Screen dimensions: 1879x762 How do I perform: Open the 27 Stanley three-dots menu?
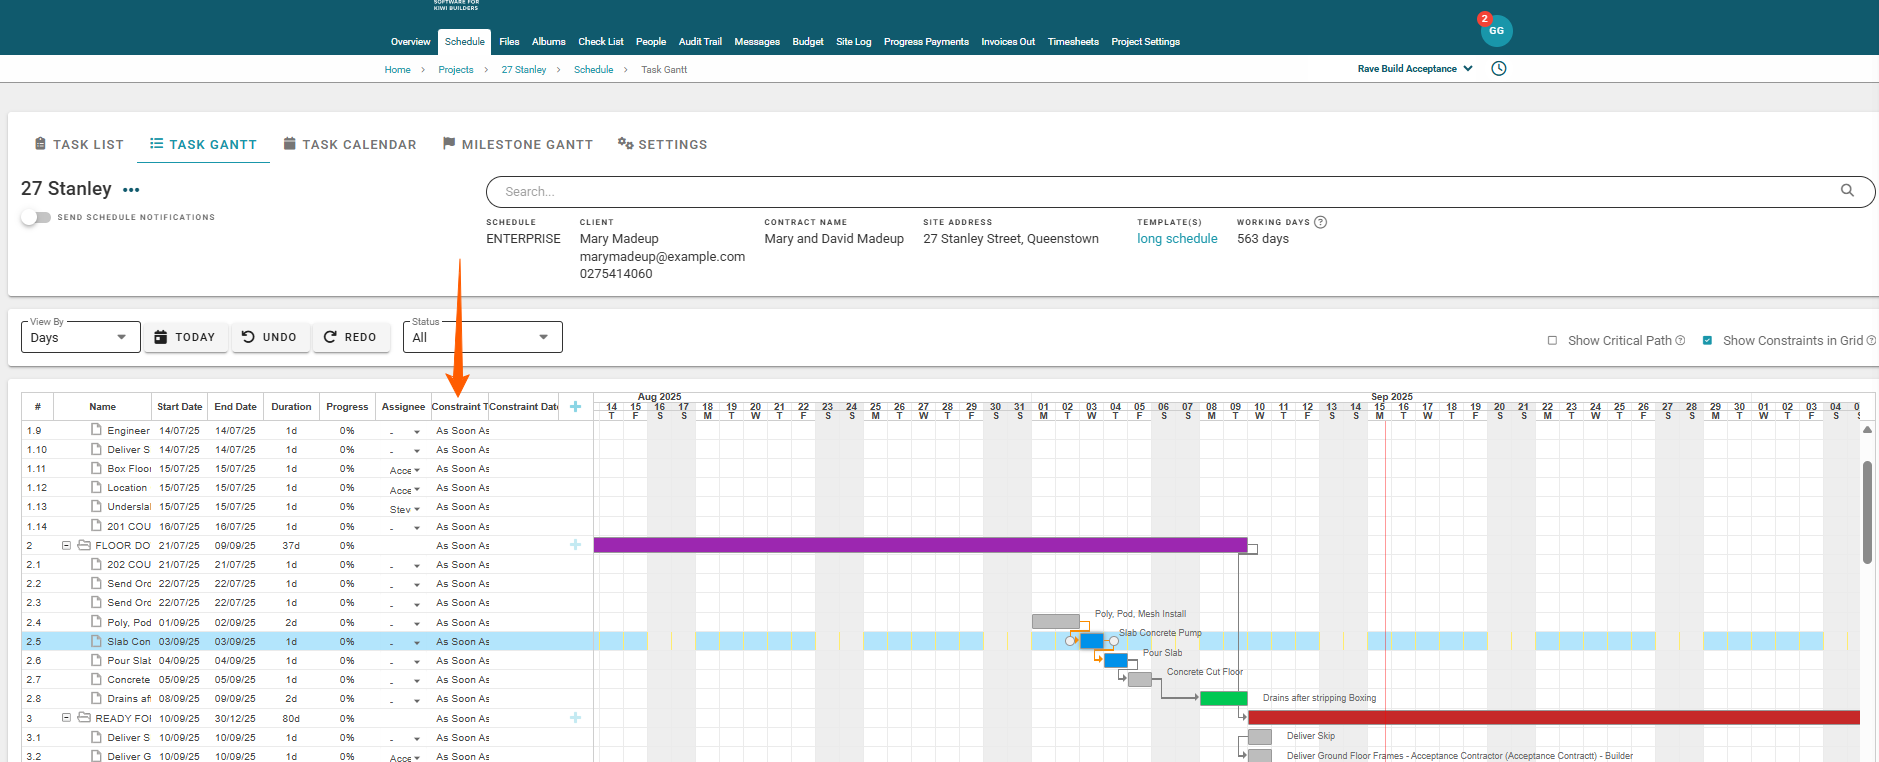pos(131,190)
